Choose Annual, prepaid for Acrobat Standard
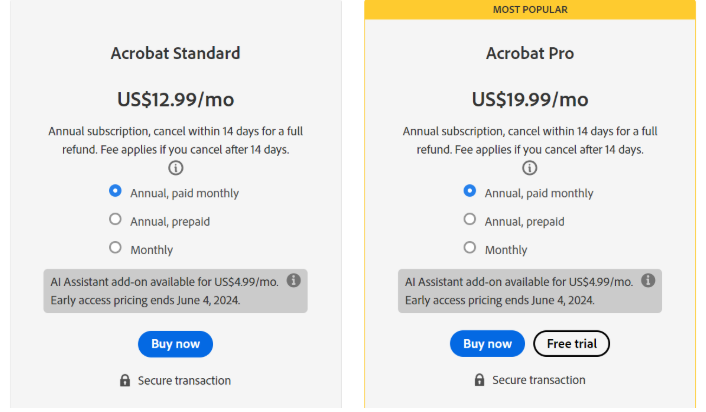Screen dimensions: 706x412 (115, 219)
